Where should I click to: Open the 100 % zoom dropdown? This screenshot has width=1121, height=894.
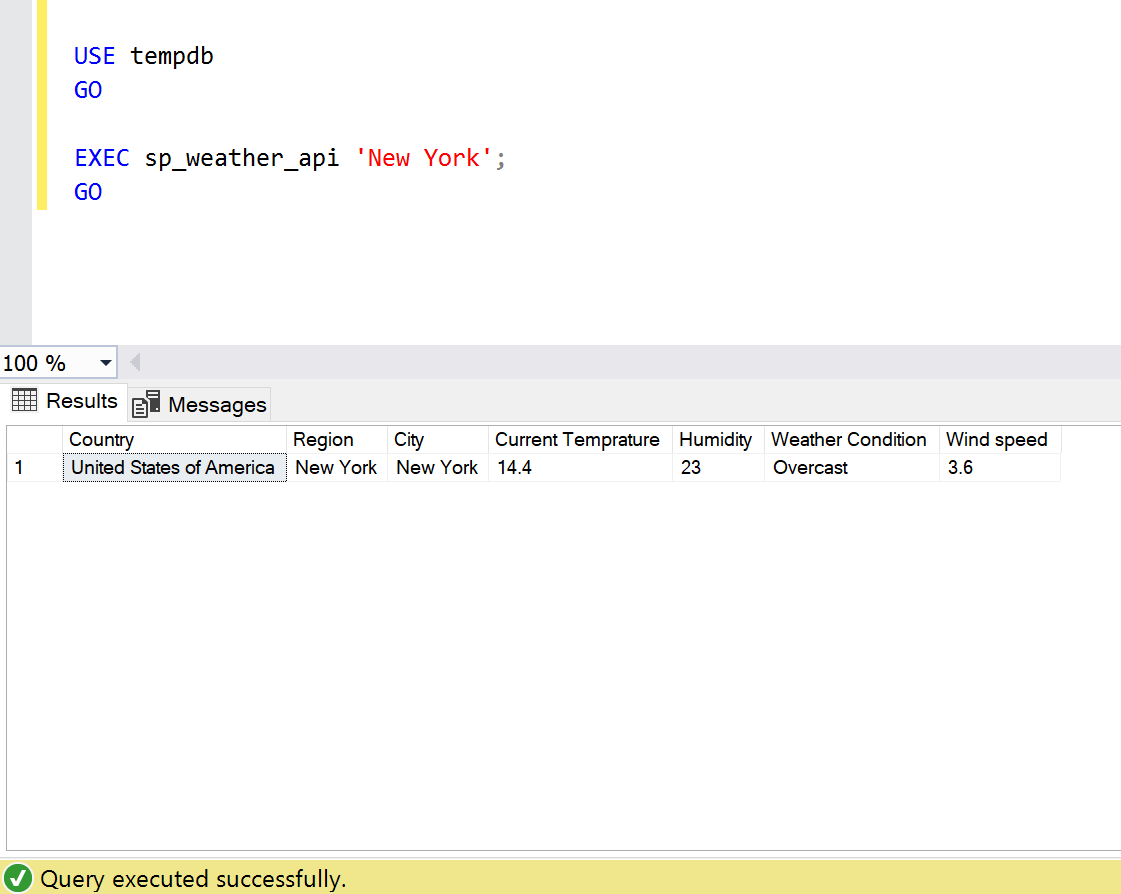coord(105,363)
